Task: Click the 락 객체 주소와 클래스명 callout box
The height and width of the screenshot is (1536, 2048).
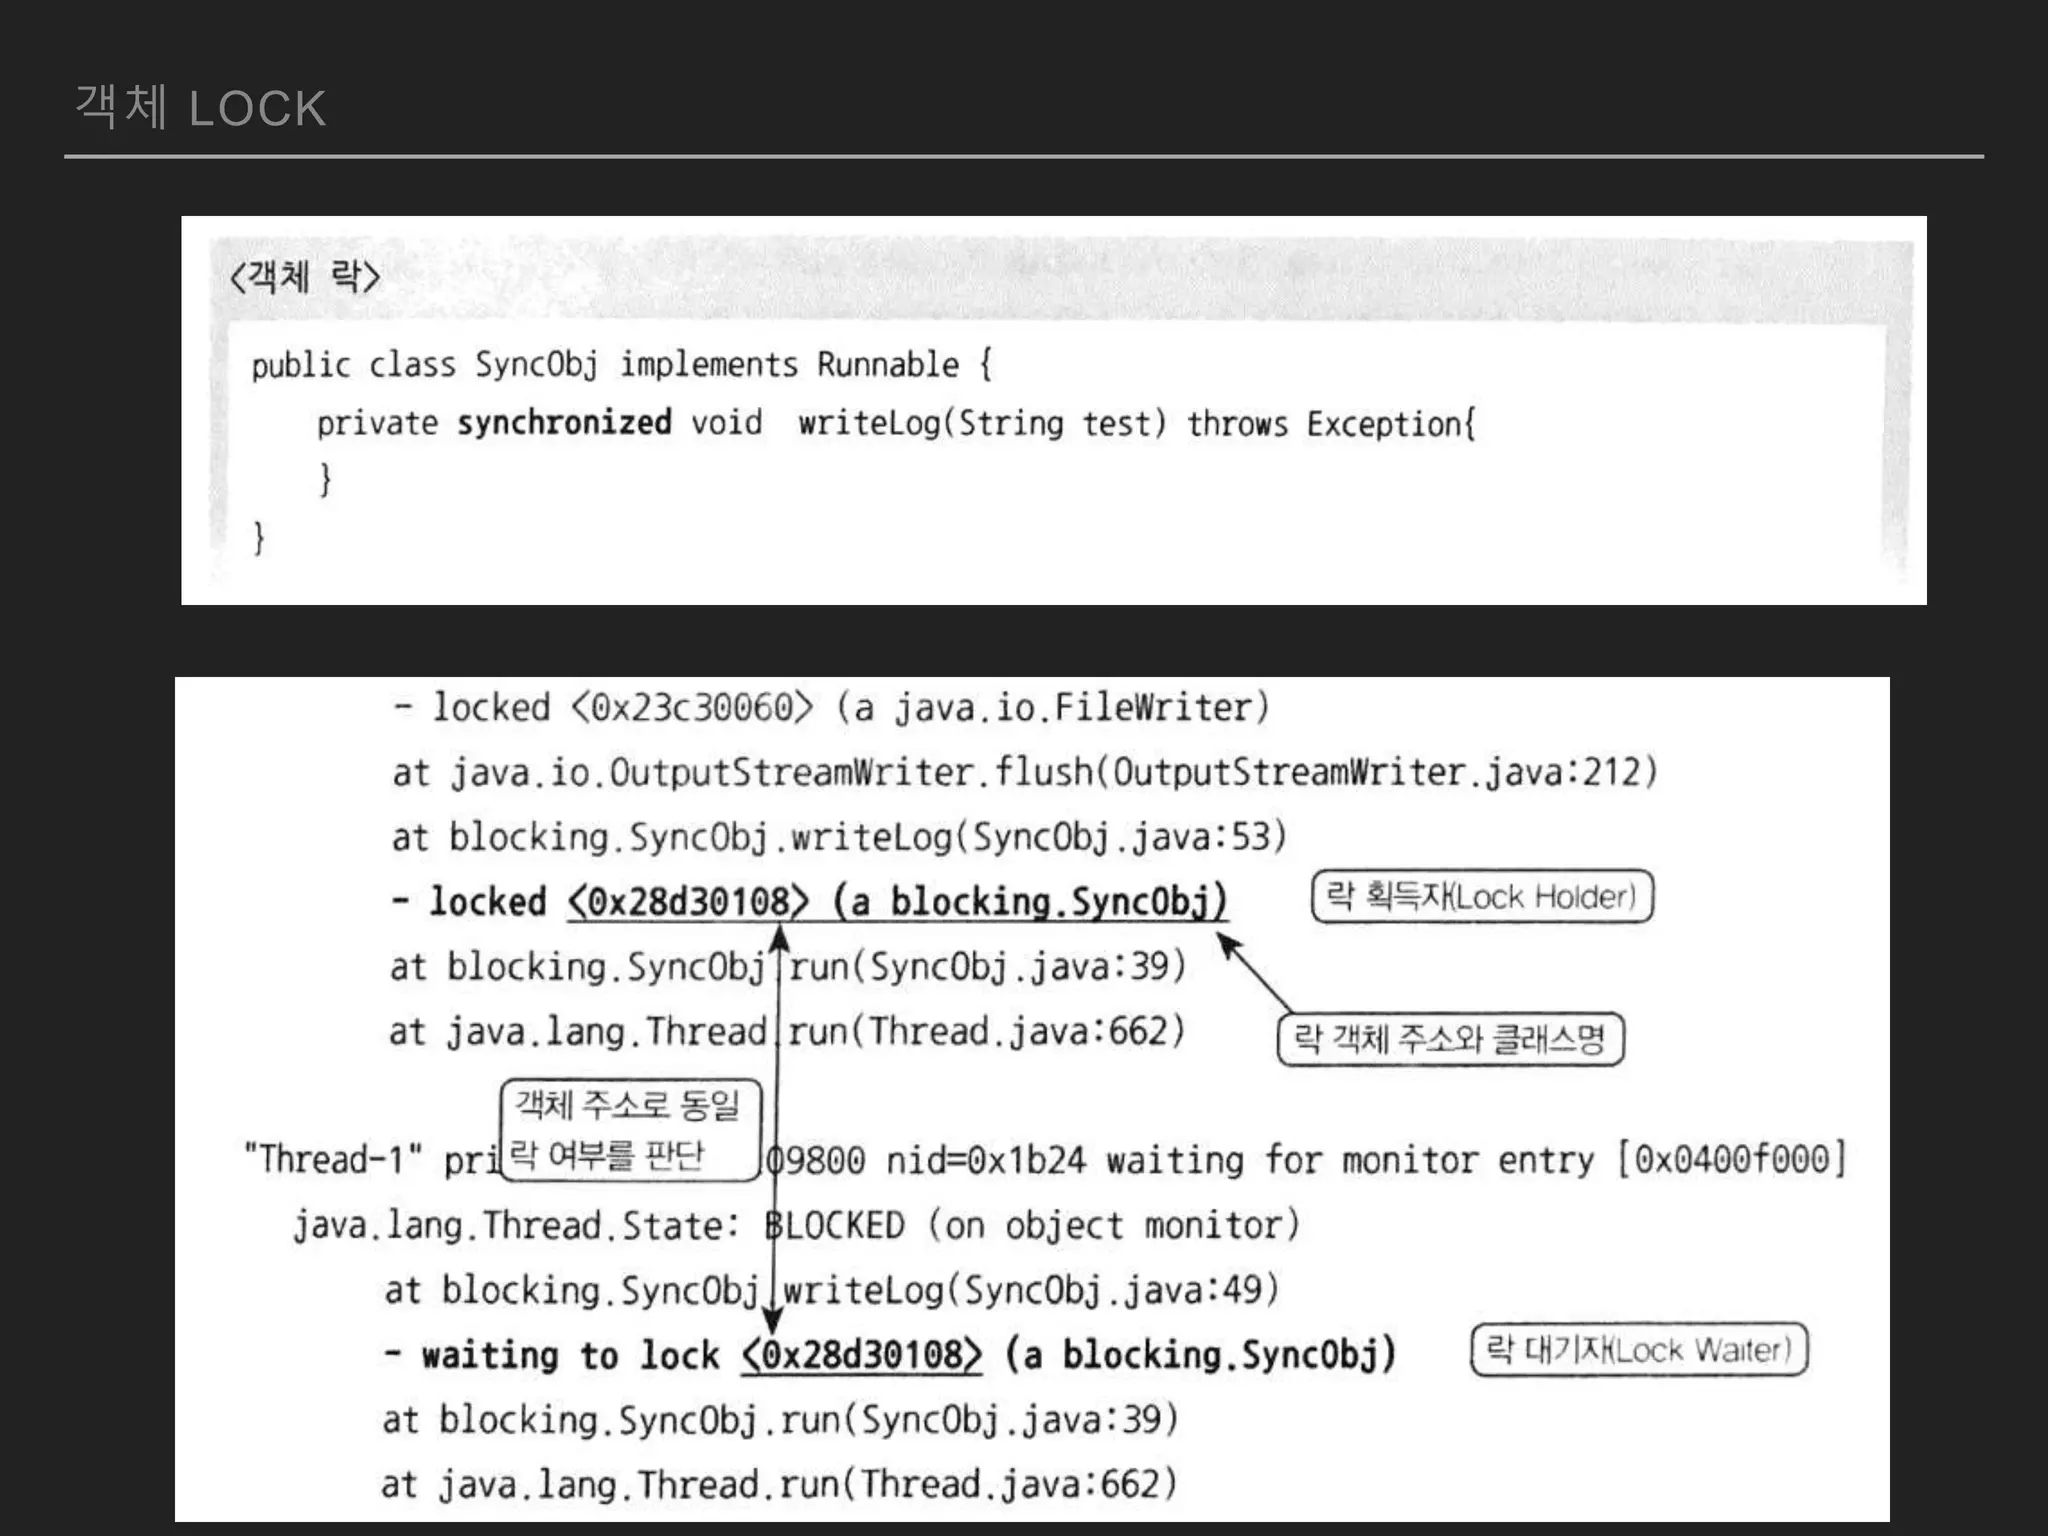Action: (x=1449, y=1040)
